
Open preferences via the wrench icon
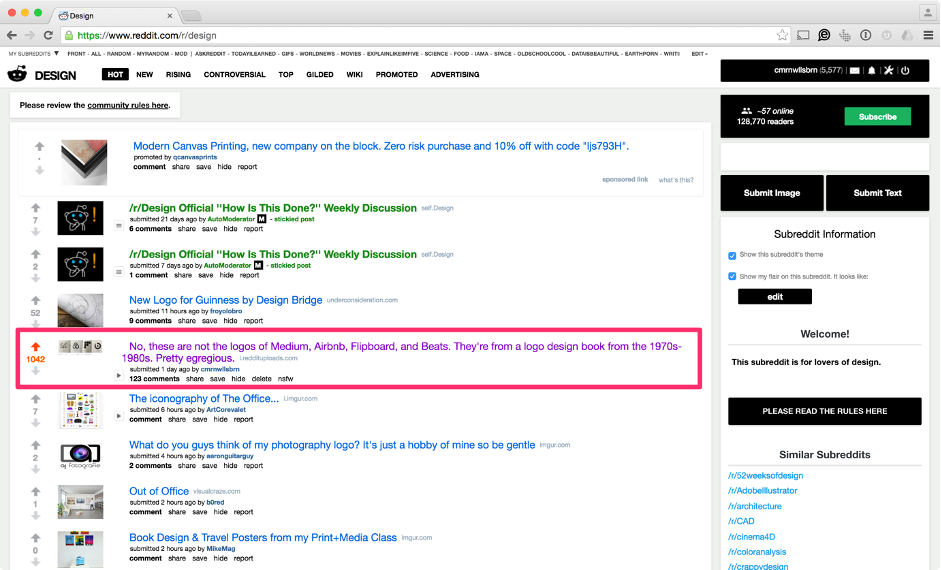[888, 71]
